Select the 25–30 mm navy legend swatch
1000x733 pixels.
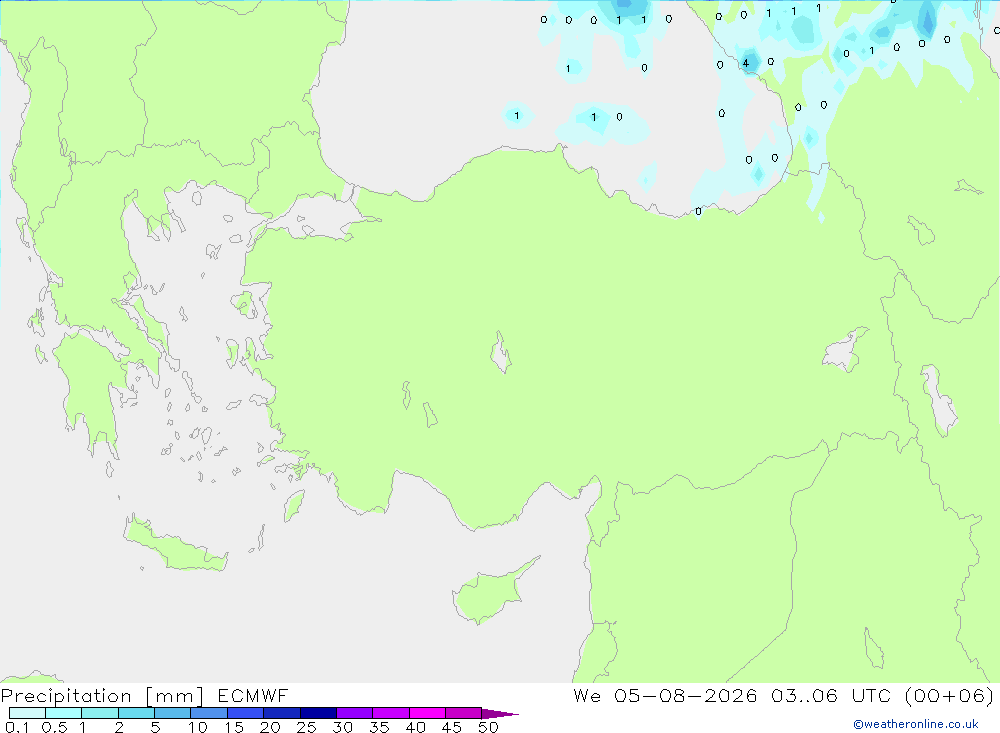pyautogui.click(x=318, y=713)
